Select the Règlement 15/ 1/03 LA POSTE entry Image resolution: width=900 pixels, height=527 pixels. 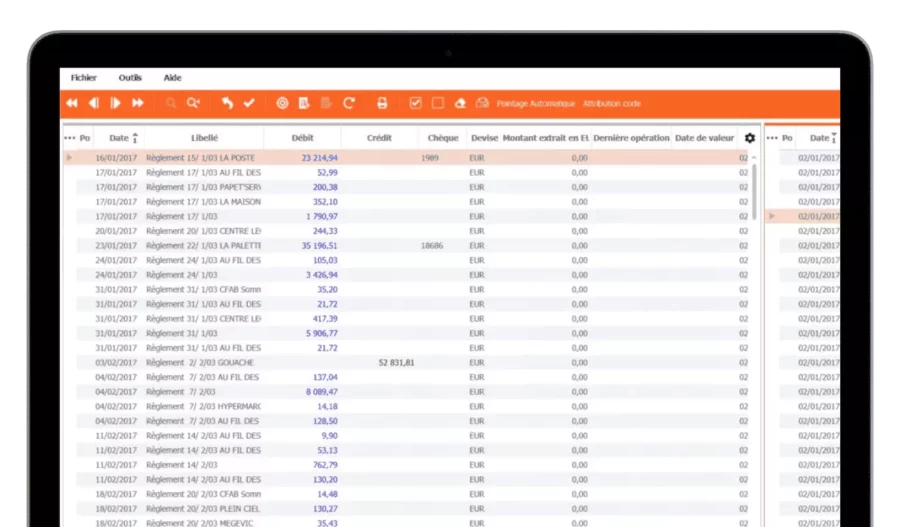(200, 157)
